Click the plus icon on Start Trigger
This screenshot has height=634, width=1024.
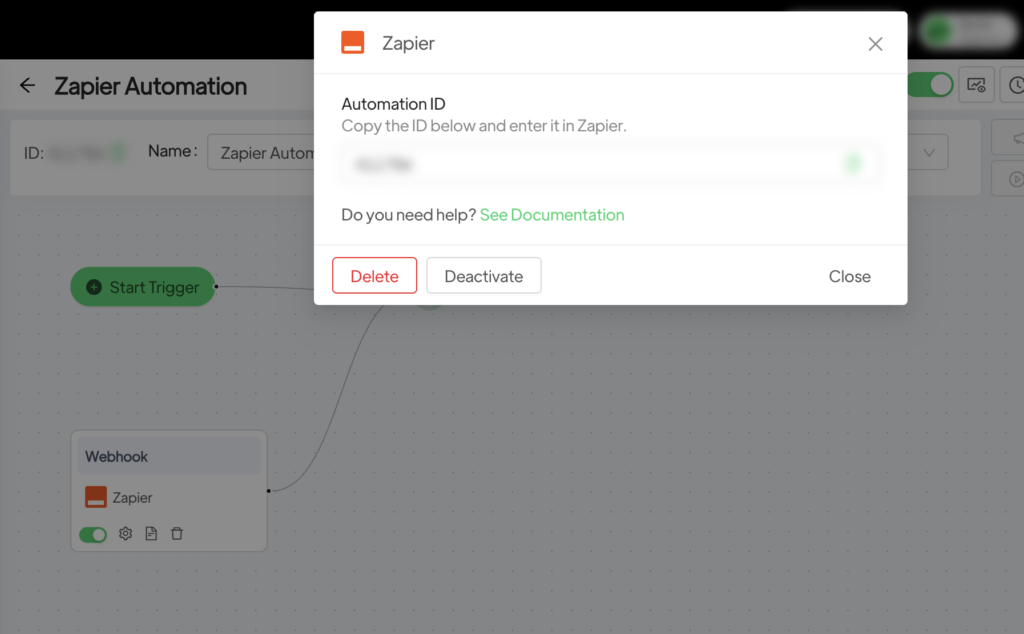pos(94,287)
